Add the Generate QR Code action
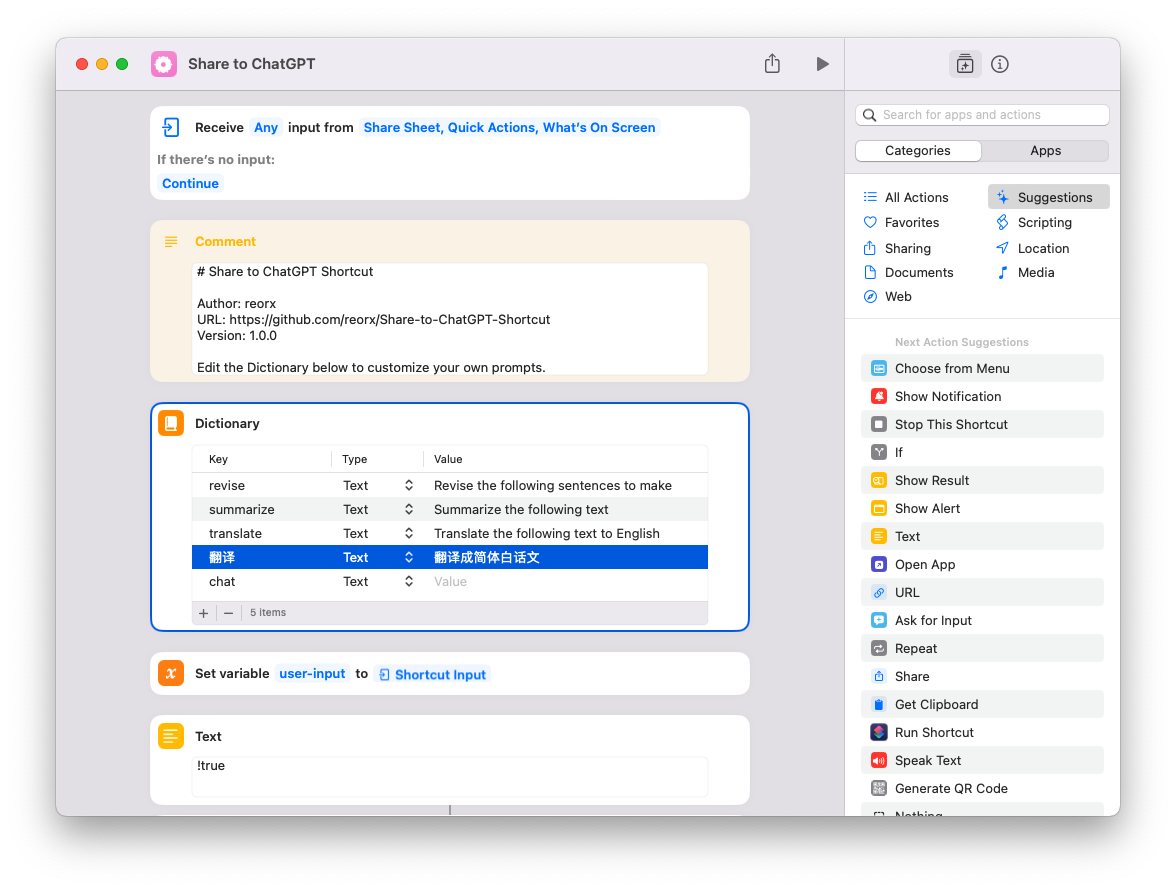Image resolution: width=1176 pixels, height=890 pixels. (982, 788)
